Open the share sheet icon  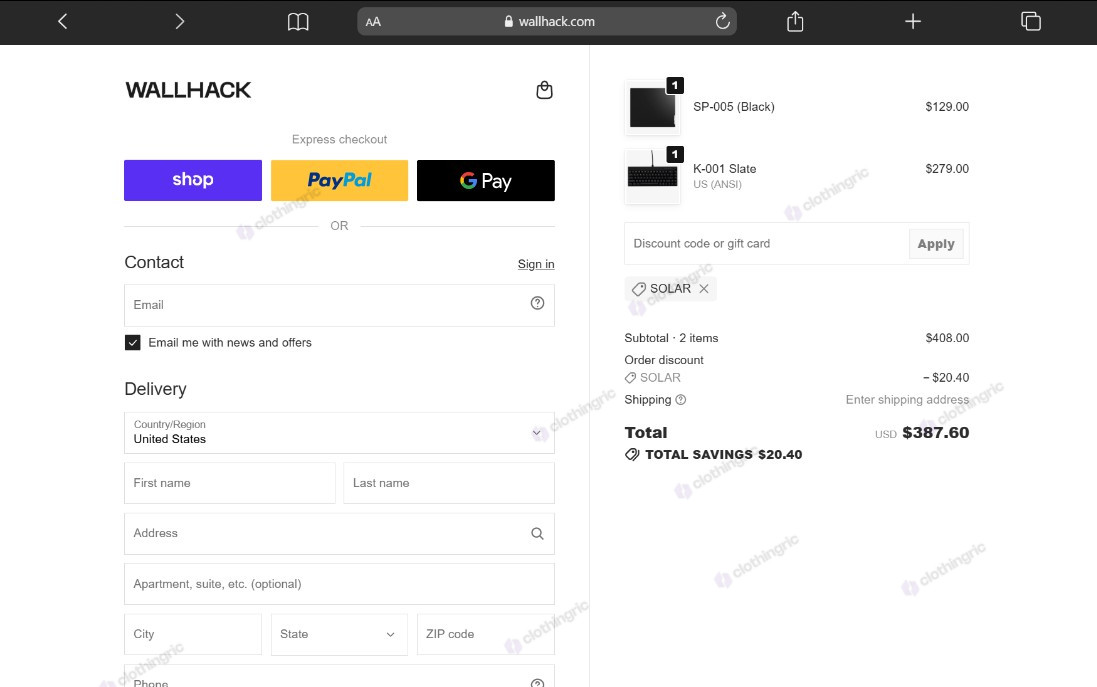(x=795, y=22)
